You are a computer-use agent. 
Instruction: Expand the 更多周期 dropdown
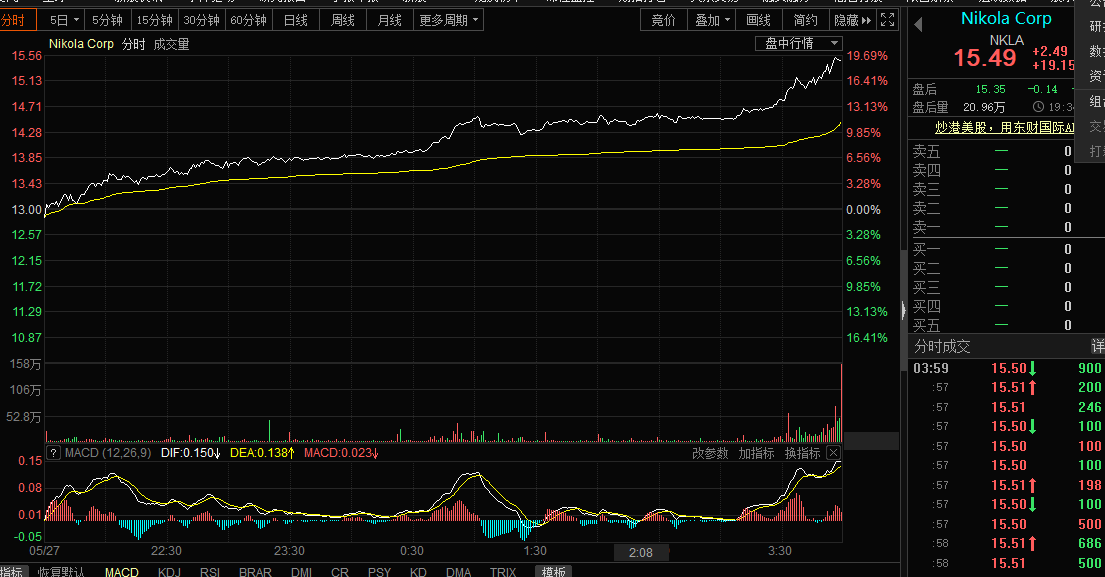click(448, 20)
